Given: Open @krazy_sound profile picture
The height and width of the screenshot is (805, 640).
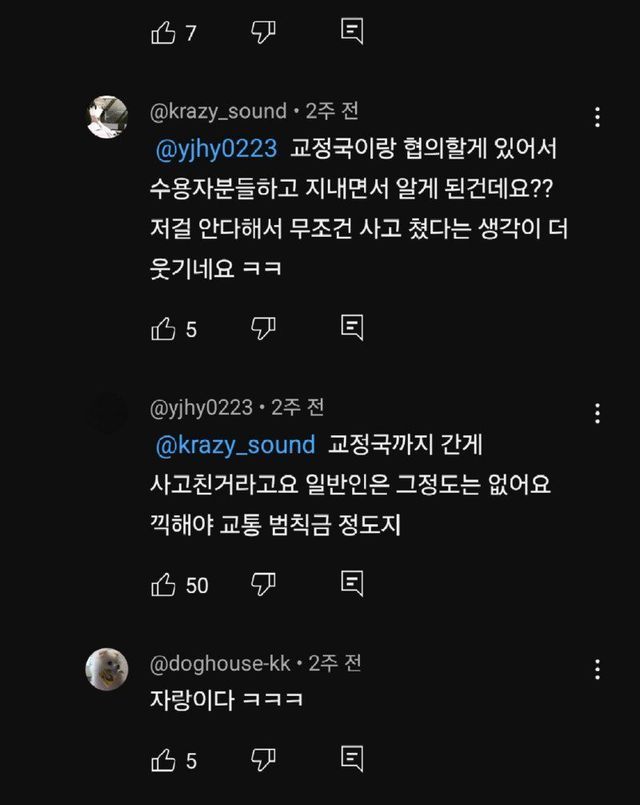Looking at the screenshot, I should 107,117.
